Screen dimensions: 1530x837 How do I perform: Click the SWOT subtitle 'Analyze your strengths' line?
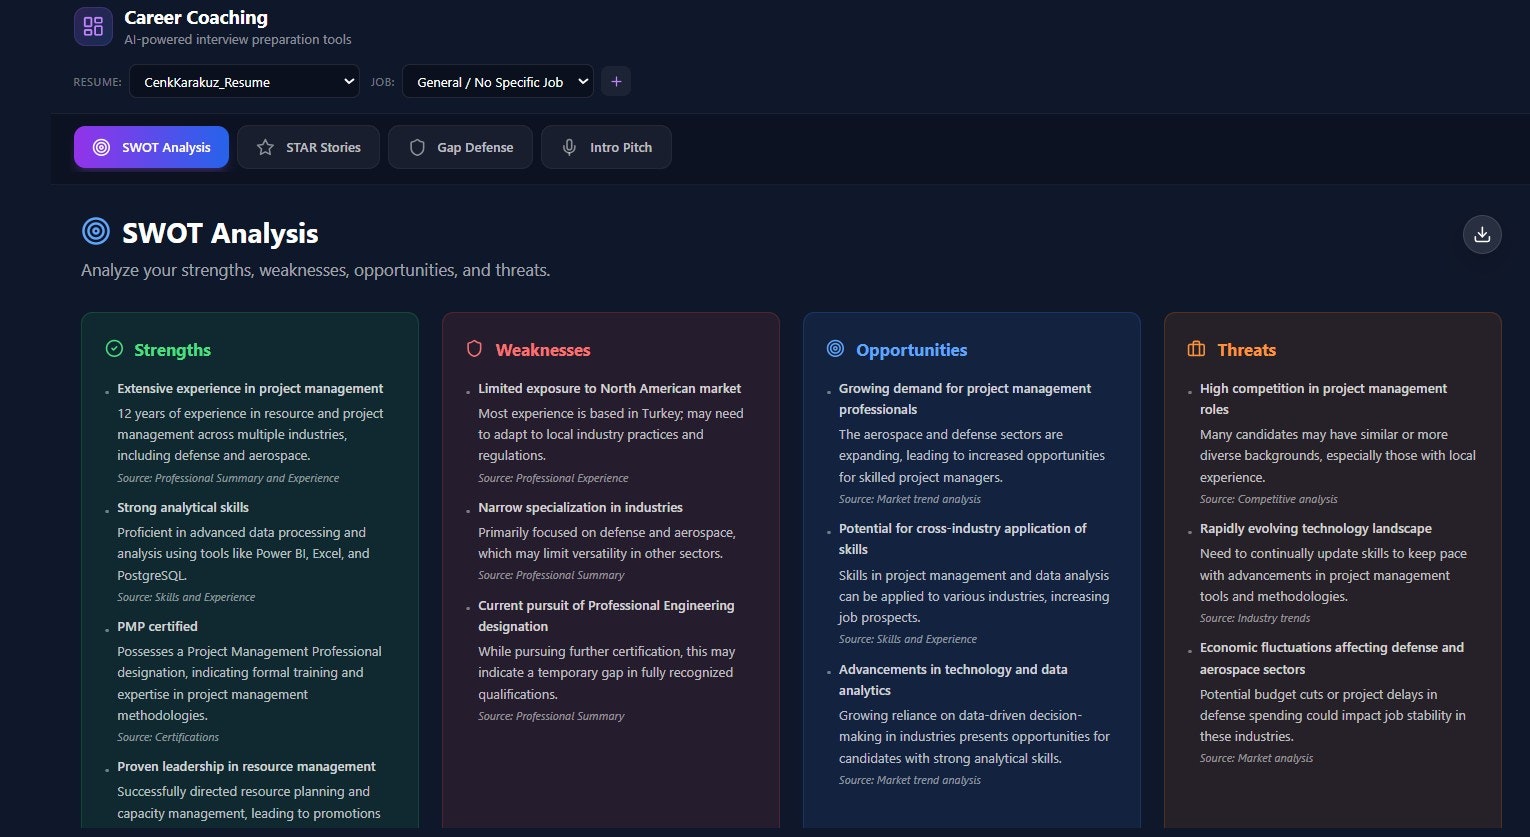(316, 270)
